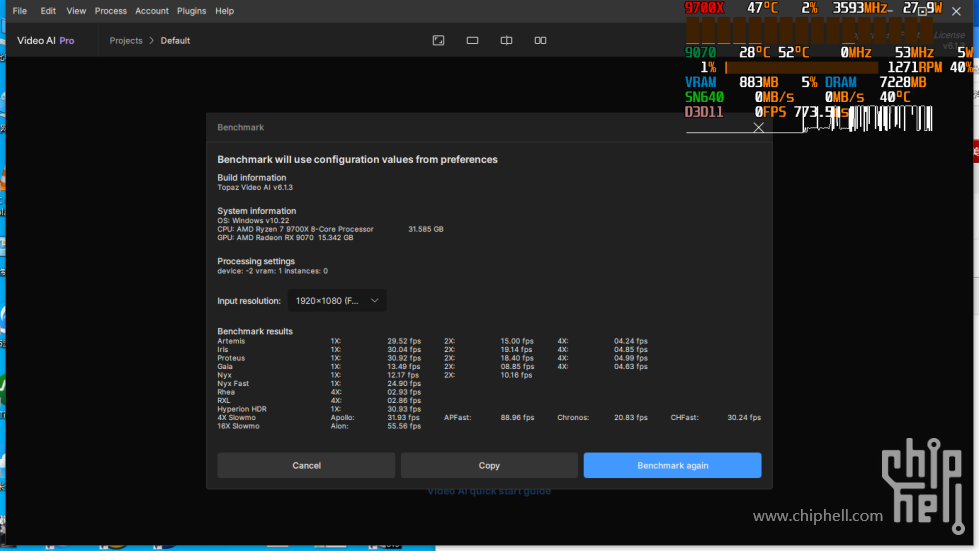
Task: Switch to the split-view layout icon
Action: [506, 41]
